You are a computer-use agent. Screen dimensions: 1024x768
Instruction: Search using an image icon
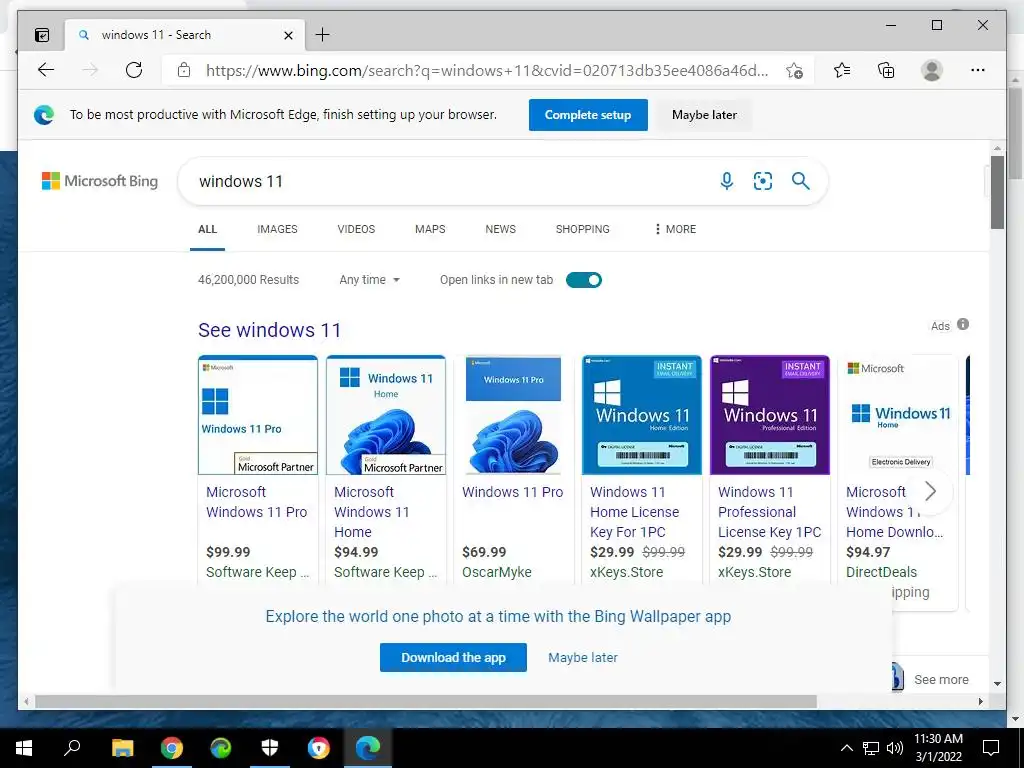coord(763,181)
